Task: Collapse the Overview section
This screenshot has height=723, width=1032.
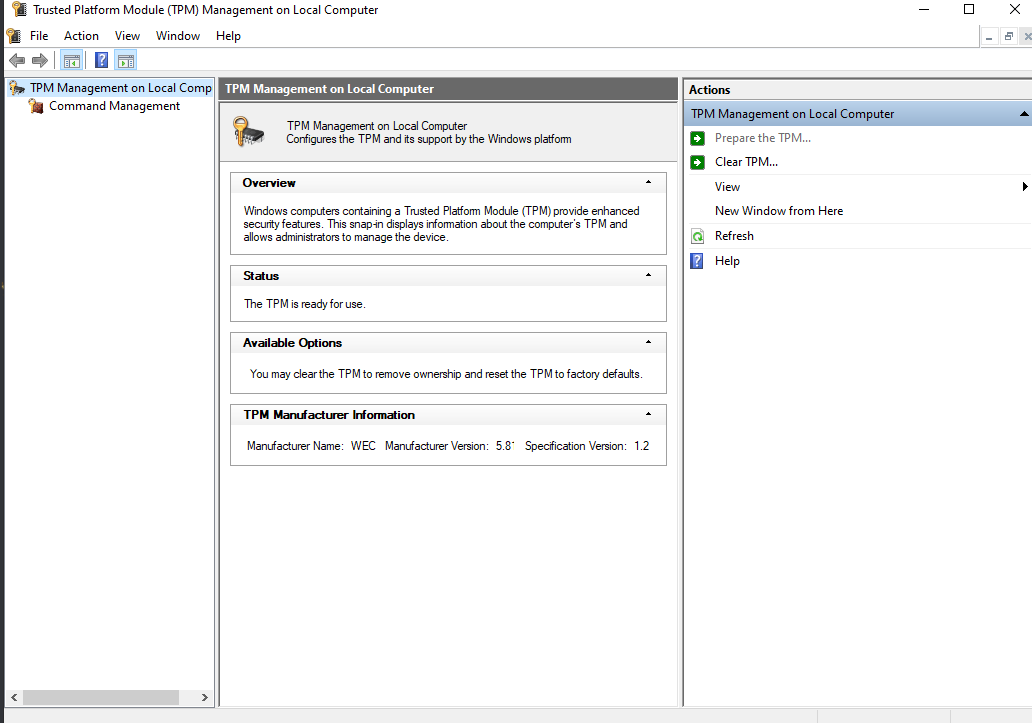Action: [x=648, y=182]
